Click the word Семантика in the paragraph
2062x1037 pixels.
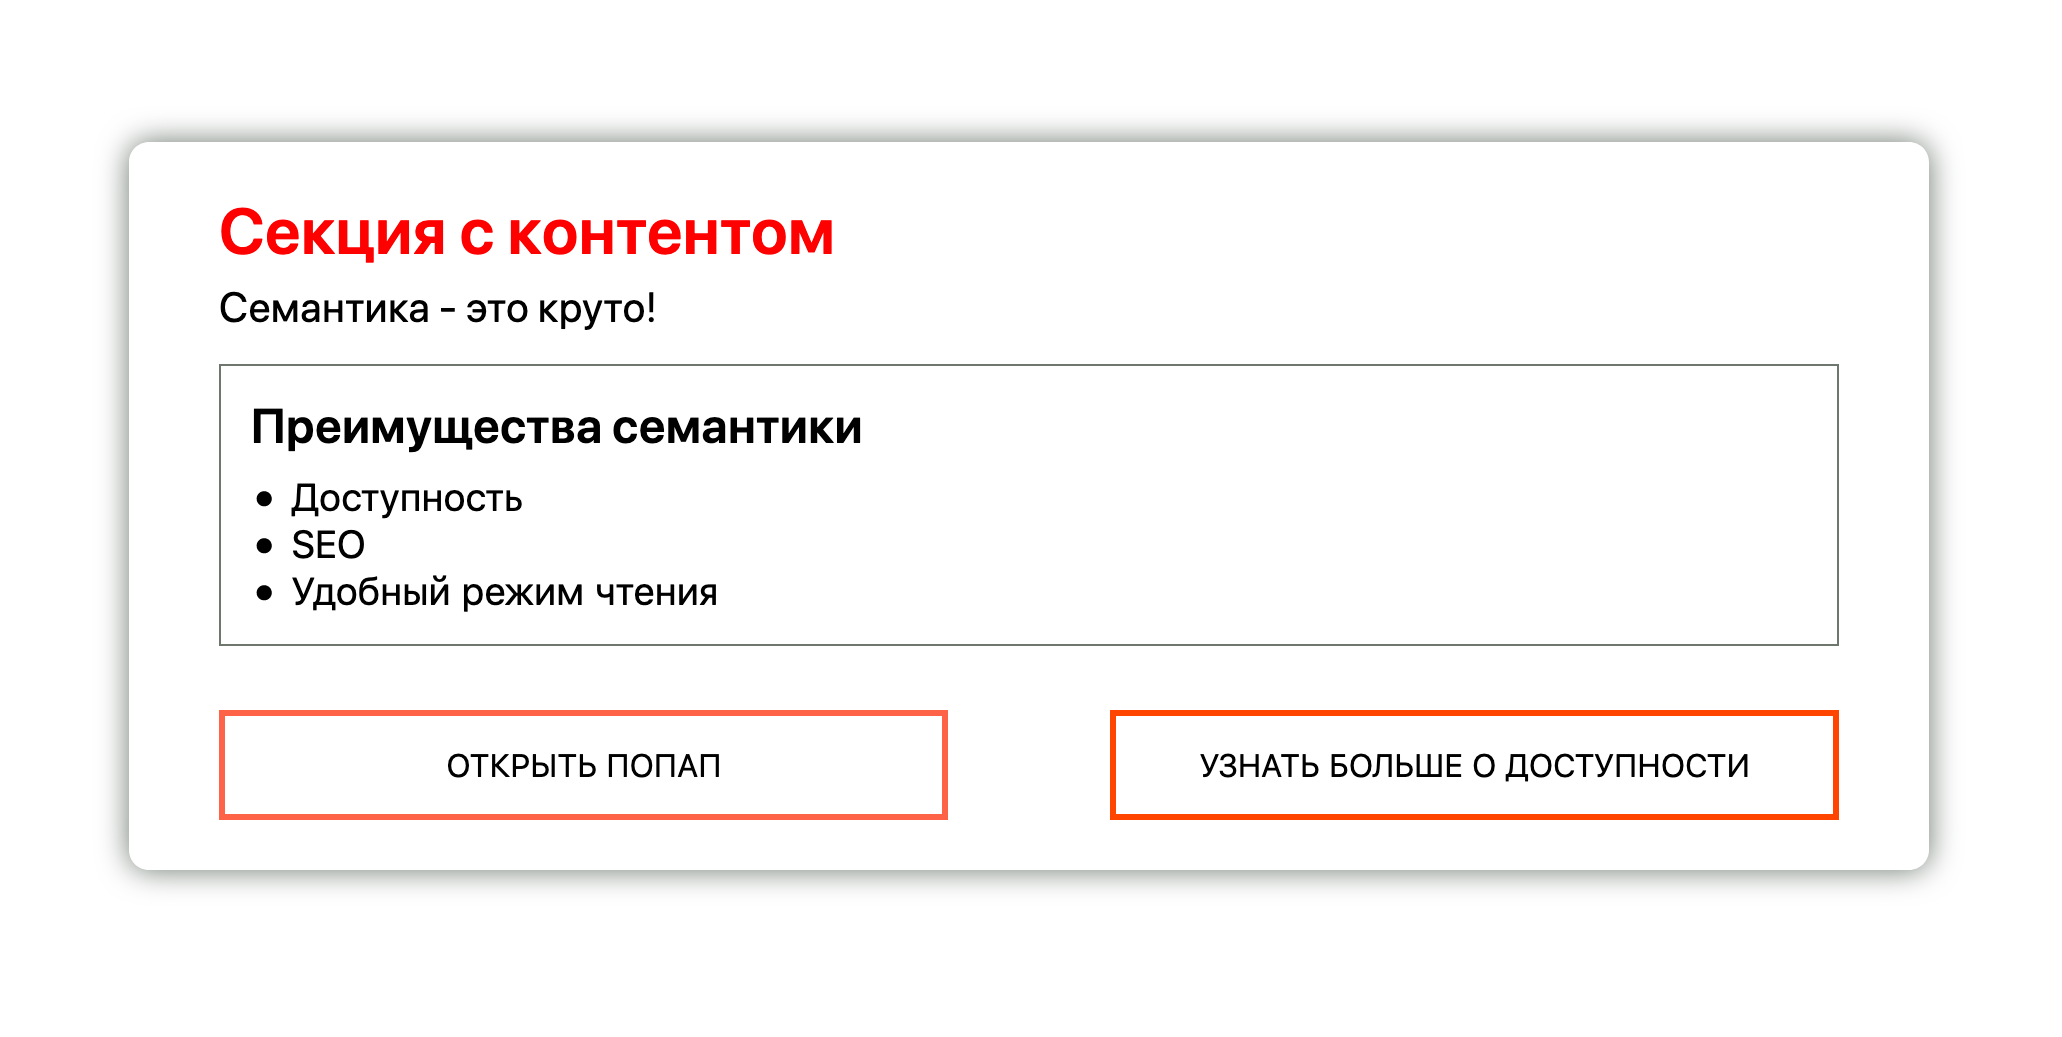pos(324,309)
